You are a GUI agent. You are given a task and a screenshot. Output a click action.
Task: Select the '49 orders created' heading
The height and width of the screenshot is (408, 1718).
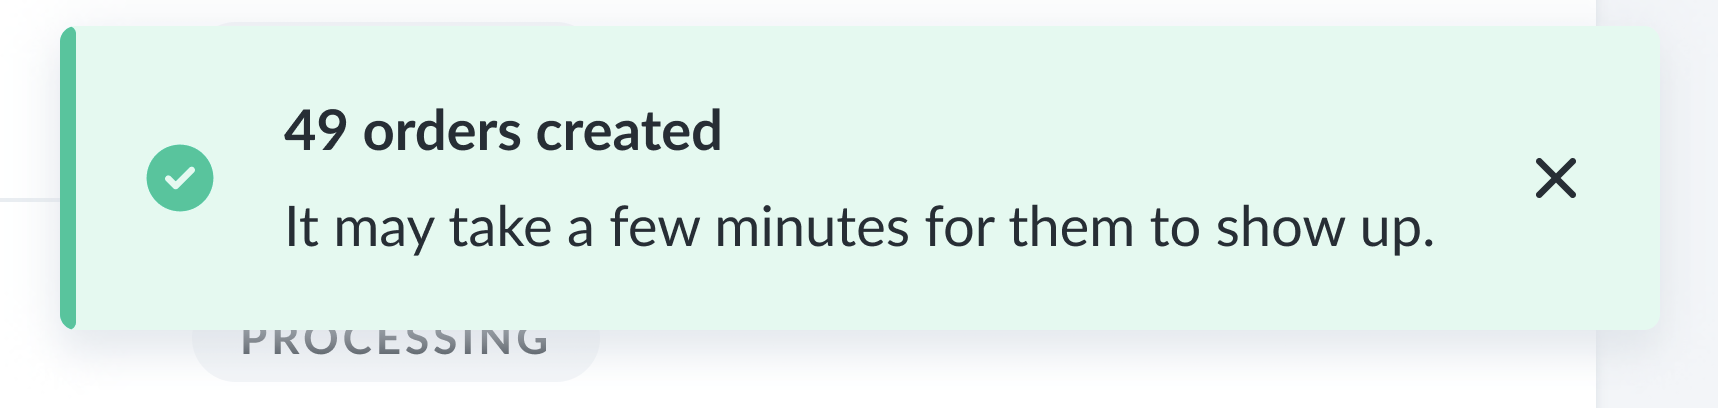(503, 131)
